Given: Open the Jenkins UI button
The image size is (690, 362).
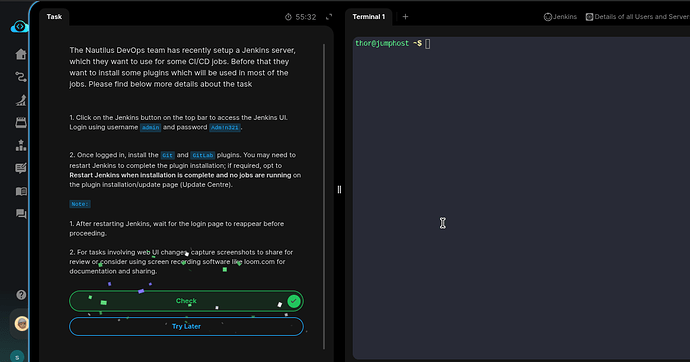Looking at the screenshot, I should (560, 17).
